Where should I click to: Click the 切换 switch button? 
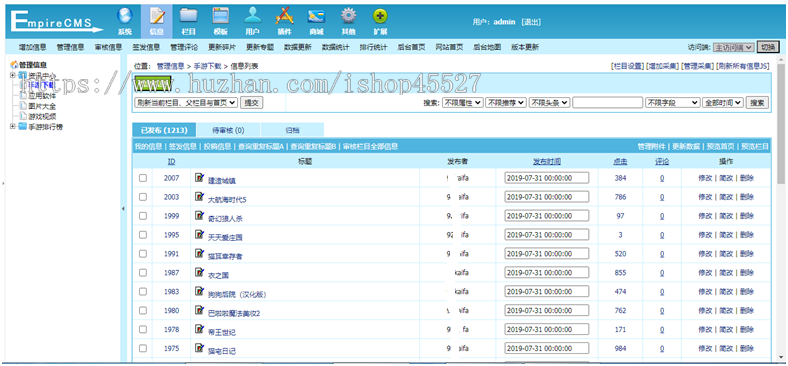(768, 47)
